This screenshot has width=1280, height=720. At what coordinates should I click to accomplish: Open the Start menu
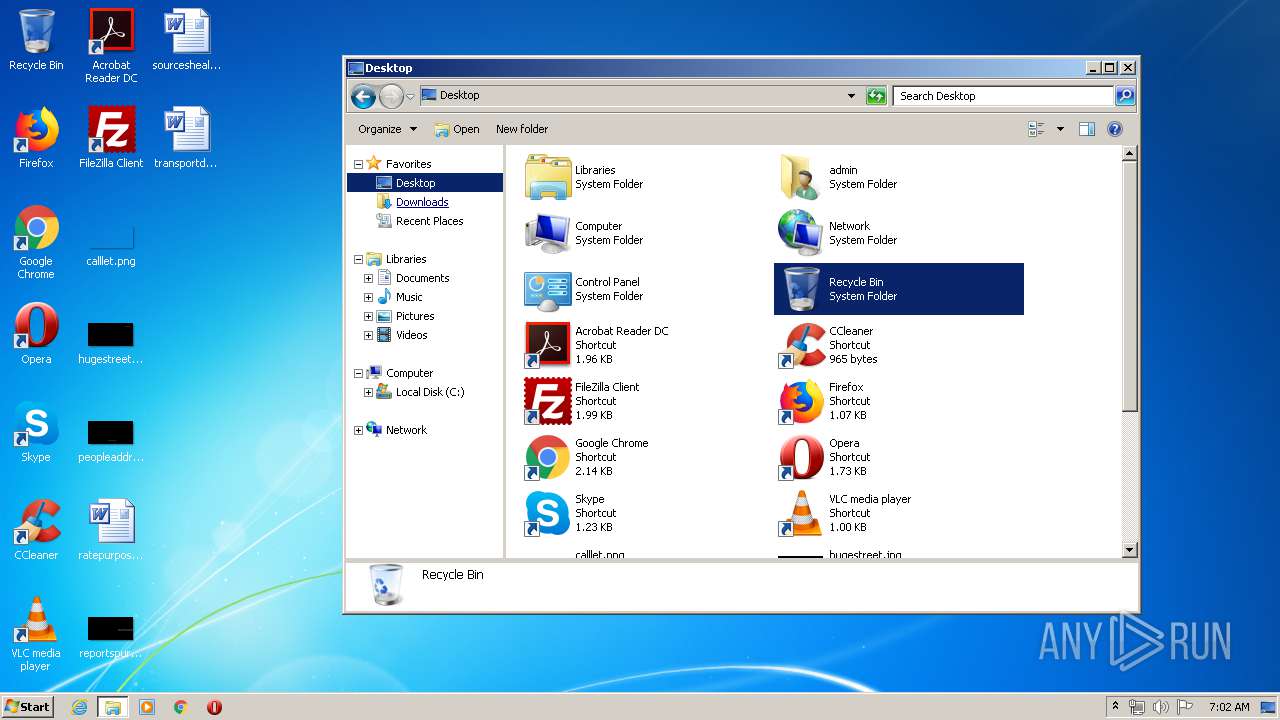(x=27, y=706)
